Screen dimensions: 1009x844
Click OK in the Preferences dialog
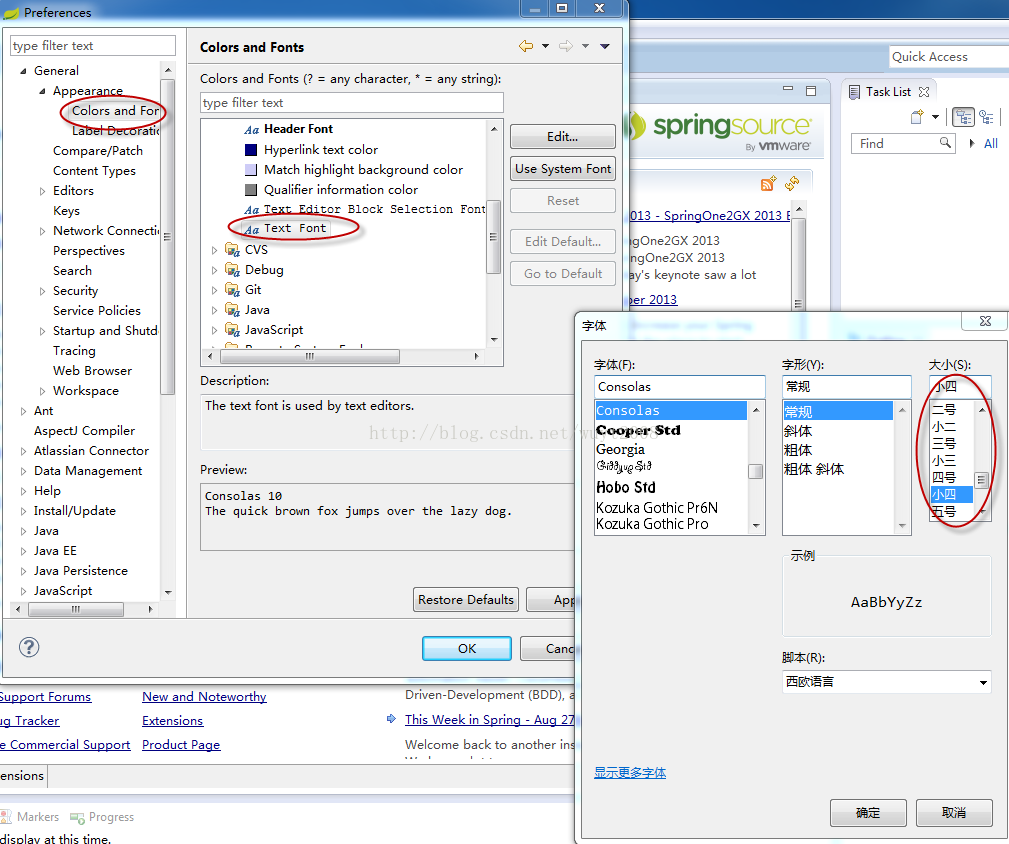coord(467,648)
